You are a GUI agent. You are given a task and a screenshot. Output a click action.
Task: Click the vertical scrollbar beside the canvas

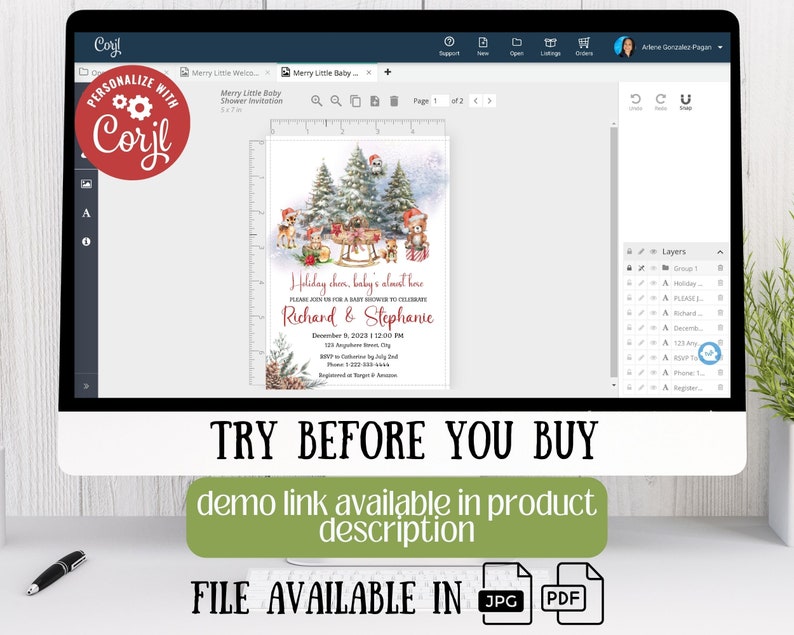pos(614,253)
